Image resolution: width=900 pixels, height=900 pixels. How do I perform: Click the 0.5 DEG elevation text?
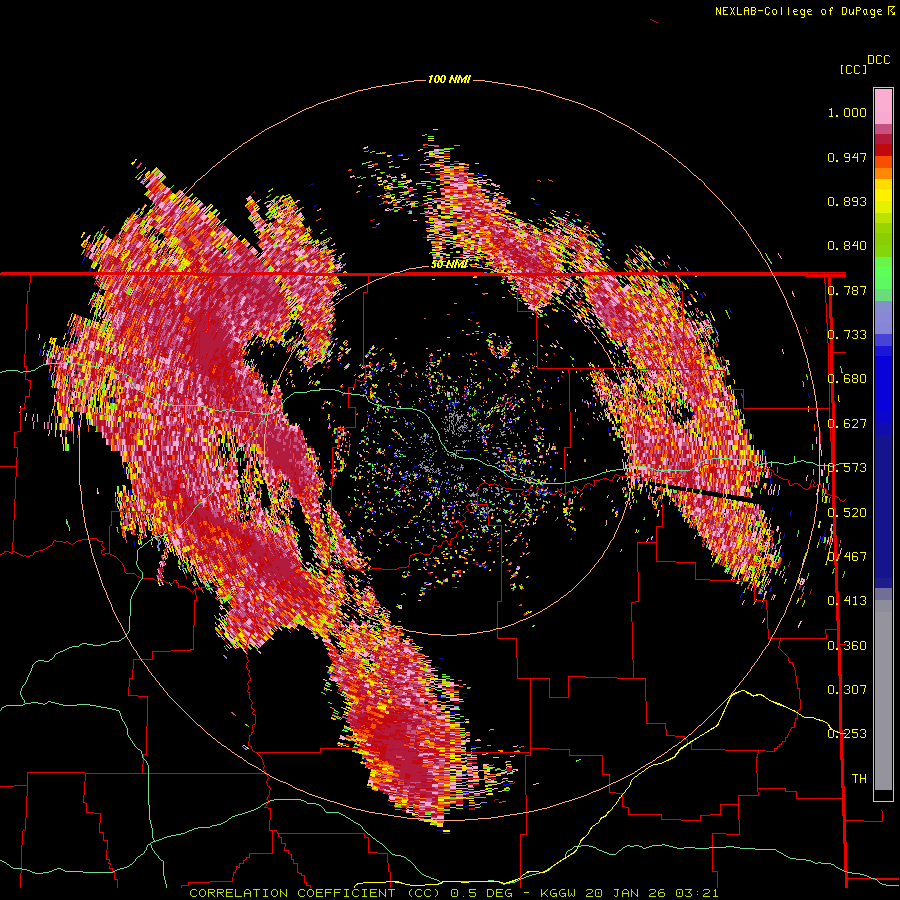coord(482,893)
